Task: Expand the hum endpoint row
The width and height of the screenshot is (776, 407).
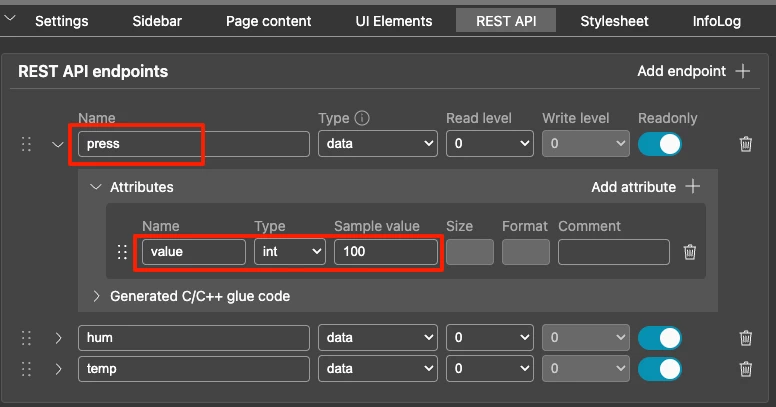Action: 58,338
